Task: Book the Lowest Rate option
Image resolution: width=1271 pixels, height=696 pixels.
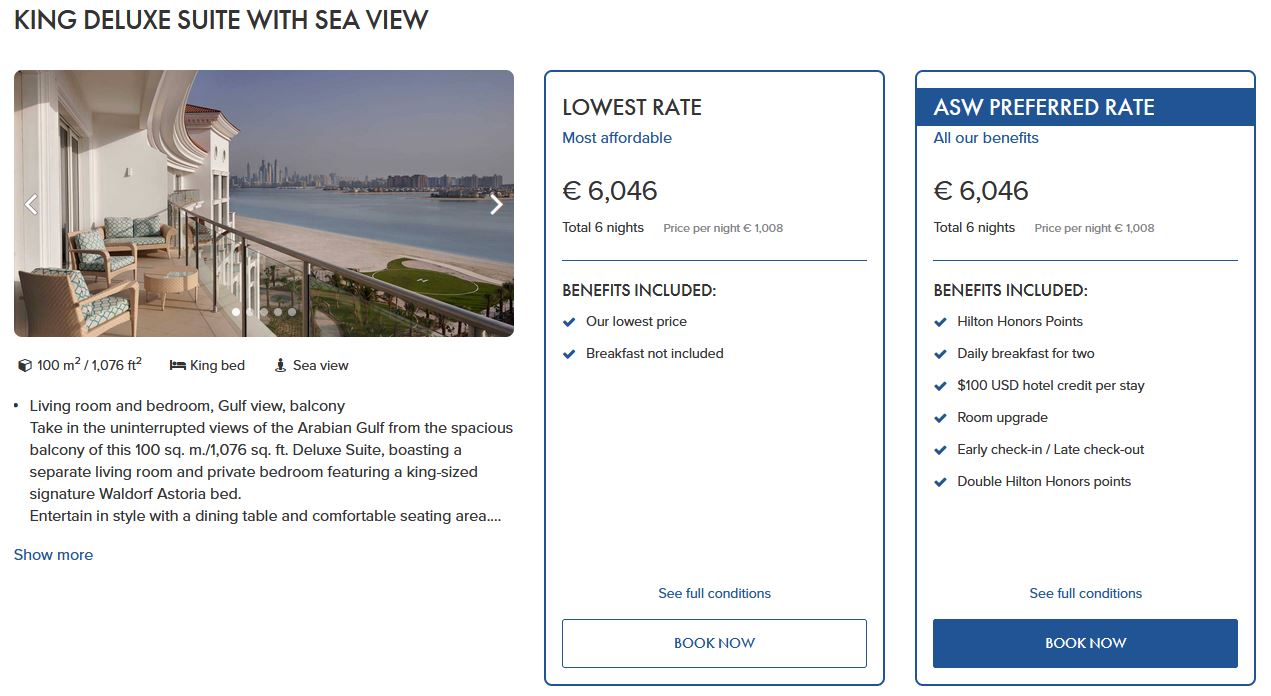Action: (x=714, y=643)
